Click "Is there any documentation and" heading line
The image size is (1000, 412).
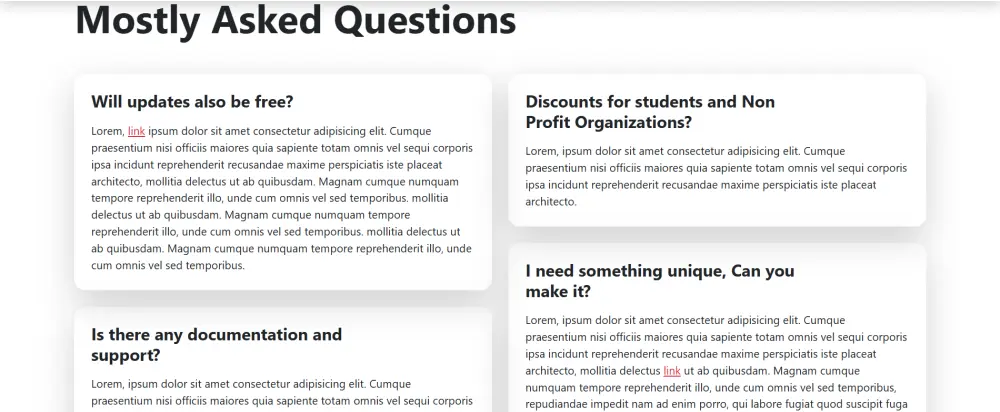click(216, 335)
